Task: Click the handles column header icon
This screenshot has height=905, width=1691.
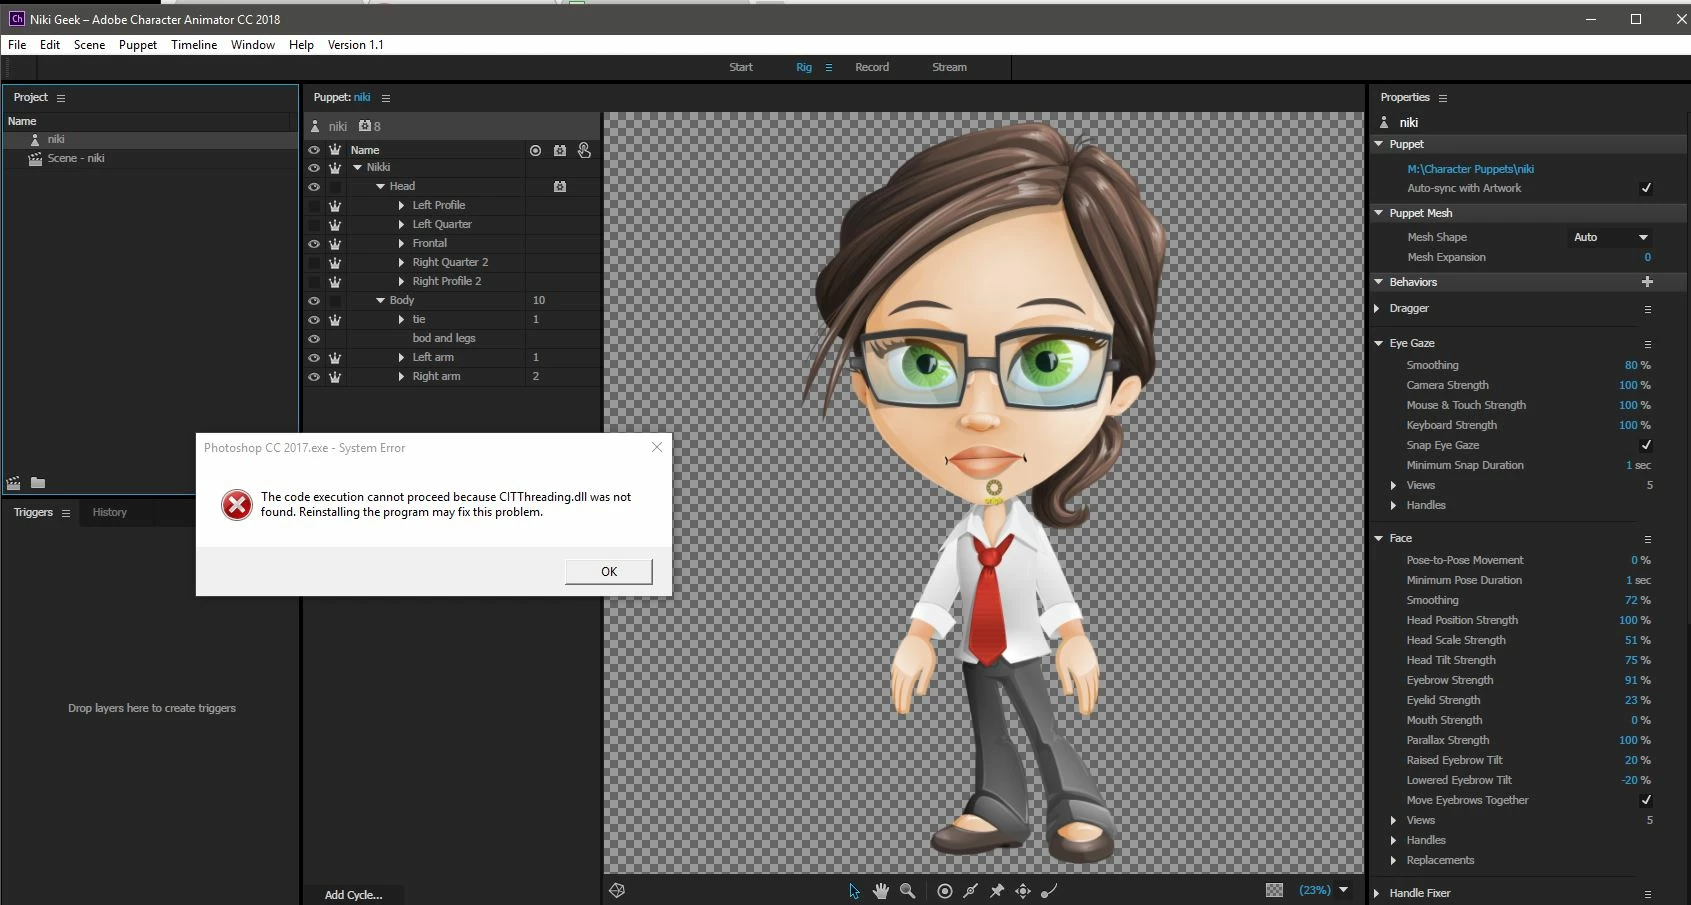Action: click(x=535, y=150)
